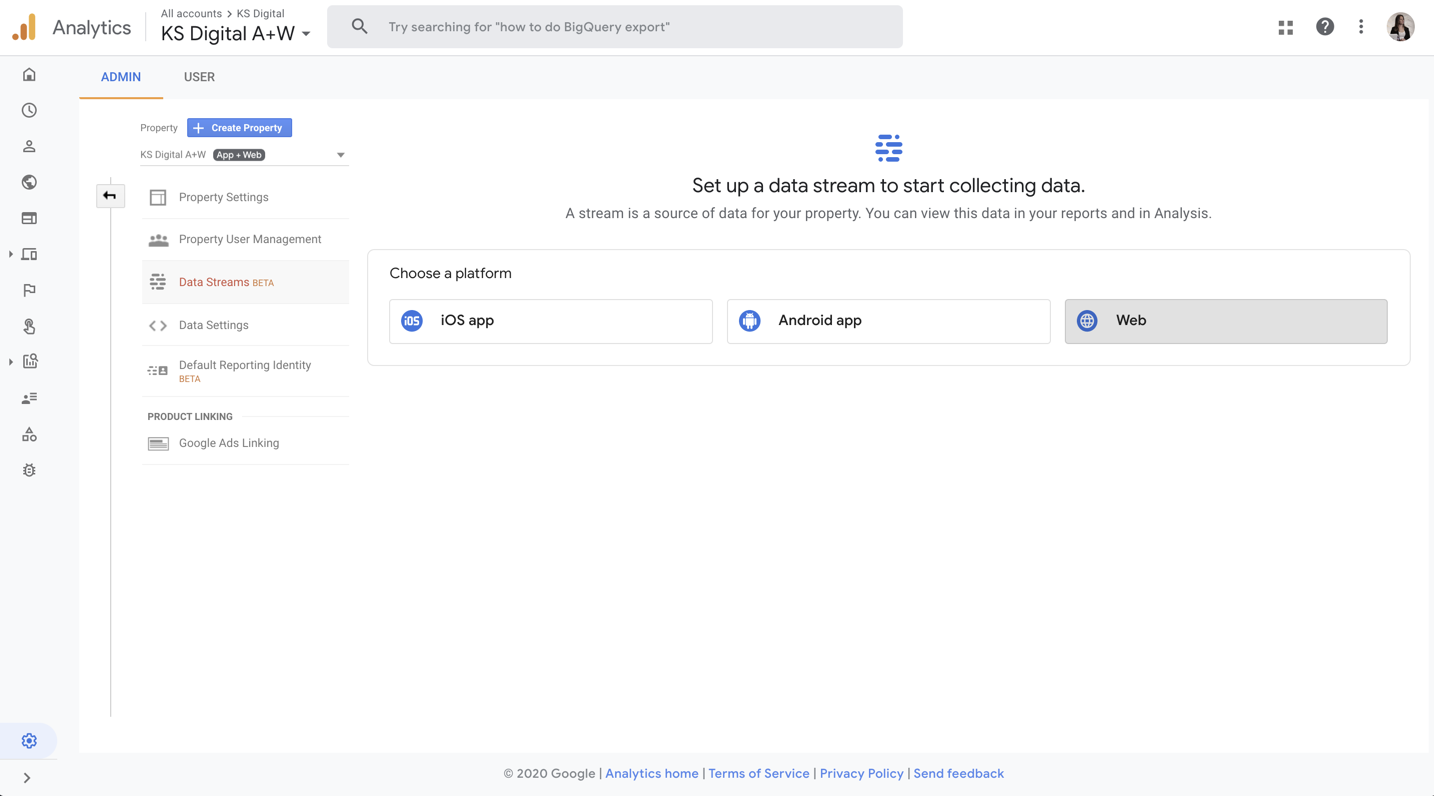The height and width of the screenshot is (796, 1434).
Task: Open the Privacy Policy link
Action: (862, 774)
